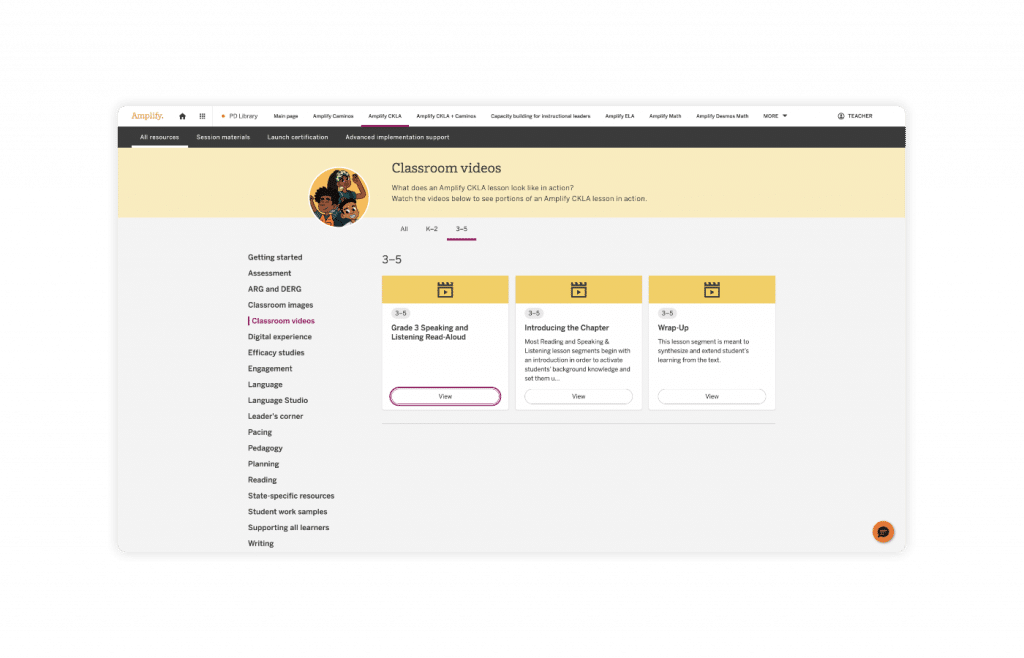Click the Grade 3 Speaking and Listening title
The height and width of the screenshot is (658, 1024).
(430, 332)
